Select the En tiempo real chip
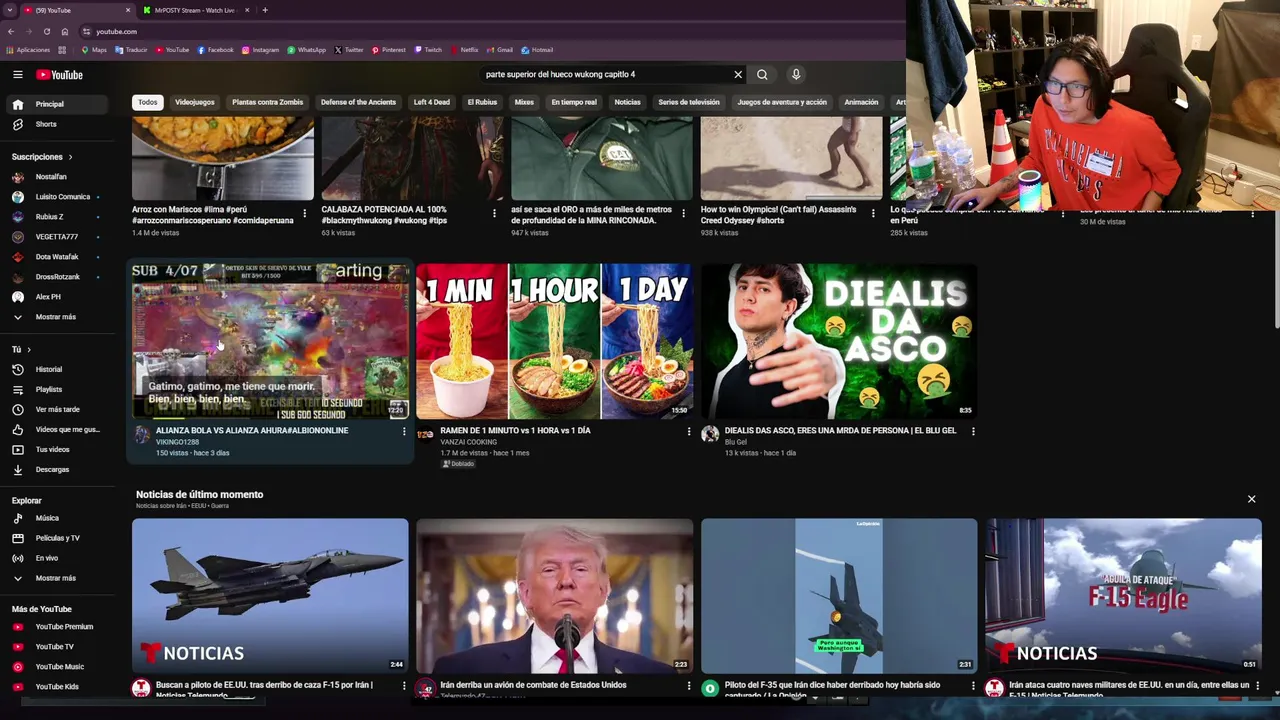This screenshot has width=1280, height=720. [574, 102]
